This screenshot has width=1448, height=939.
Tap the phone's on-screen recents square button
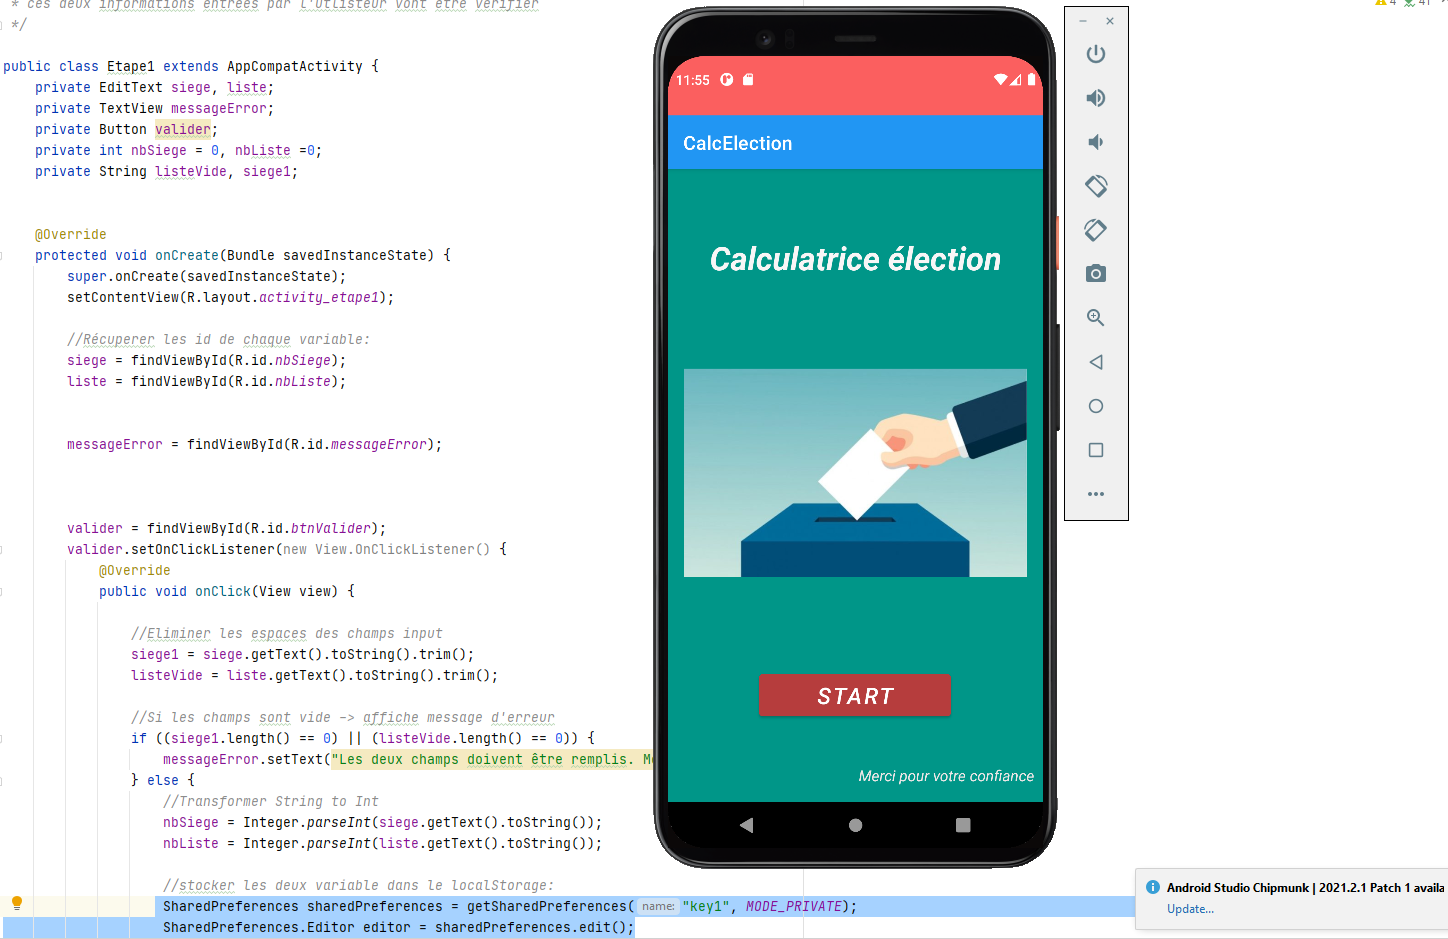pyautogui.click(x=963, y=825)
